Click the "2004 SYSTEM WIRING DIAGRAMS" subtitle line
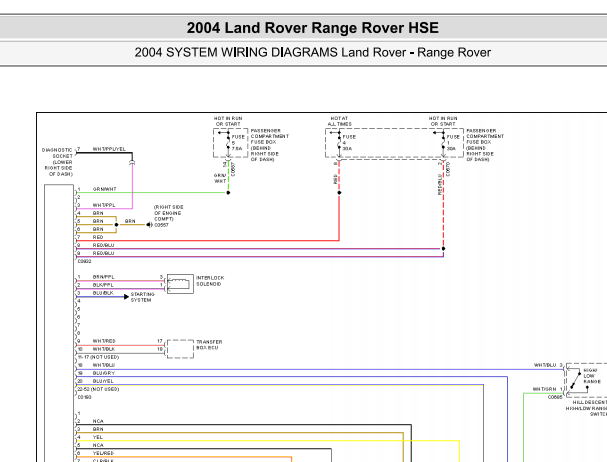 312,52
